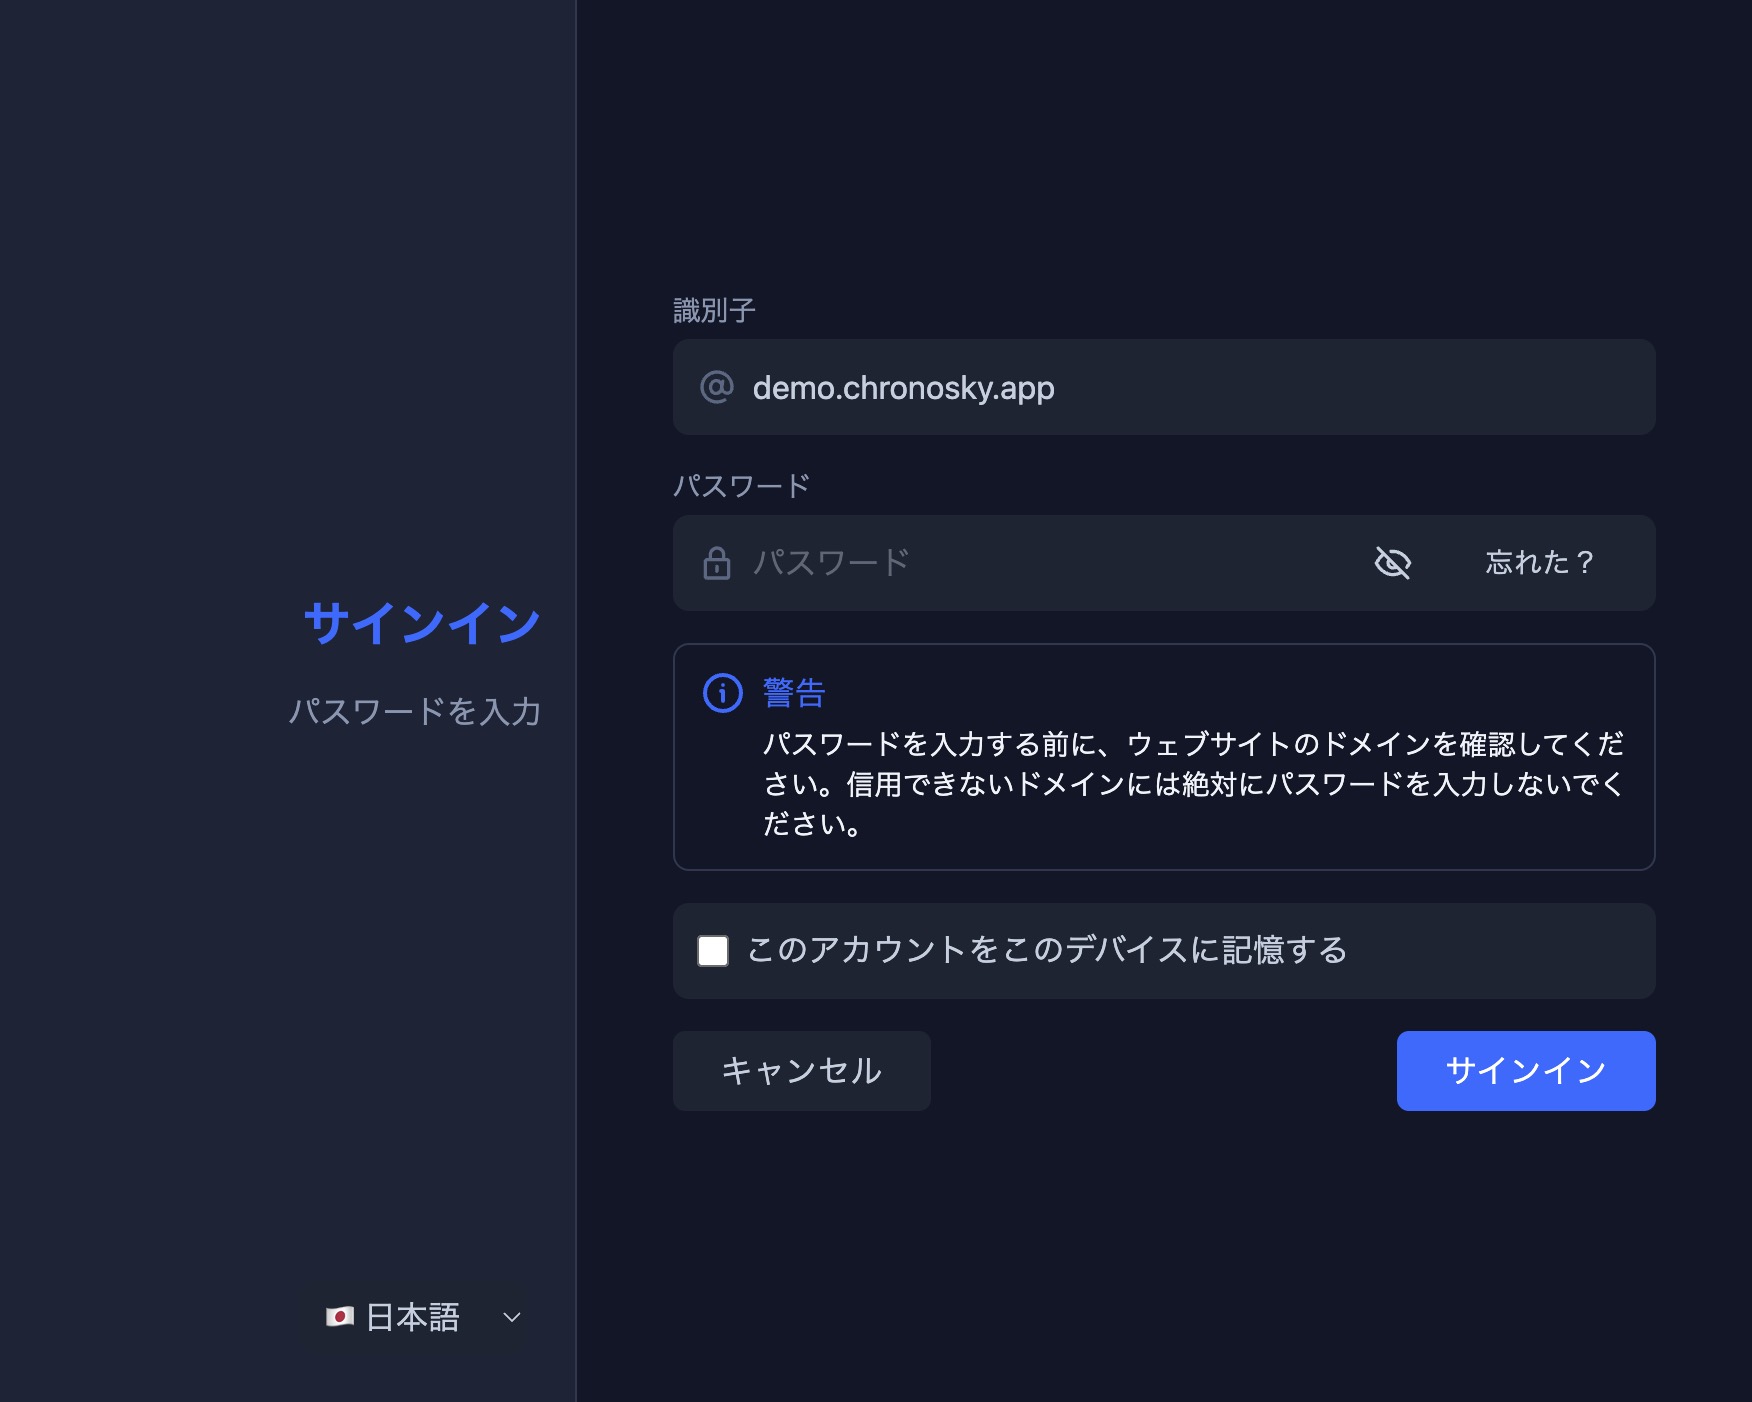Viewport: 1752px width, 1402px height.
Task: Click the @ icon in identifier field
Action: point(717,387)
